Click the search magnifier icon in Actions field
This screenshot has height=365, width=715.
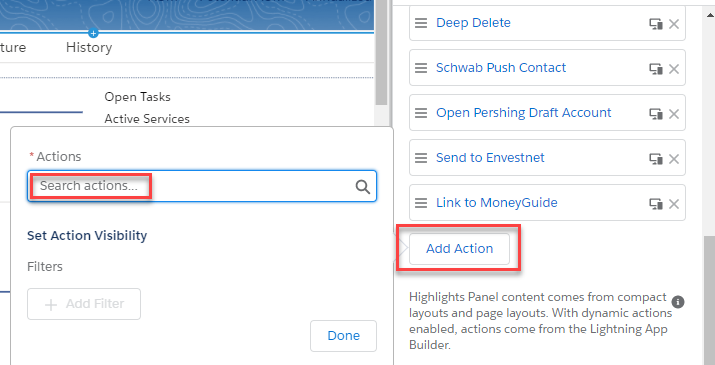[363, 187]
